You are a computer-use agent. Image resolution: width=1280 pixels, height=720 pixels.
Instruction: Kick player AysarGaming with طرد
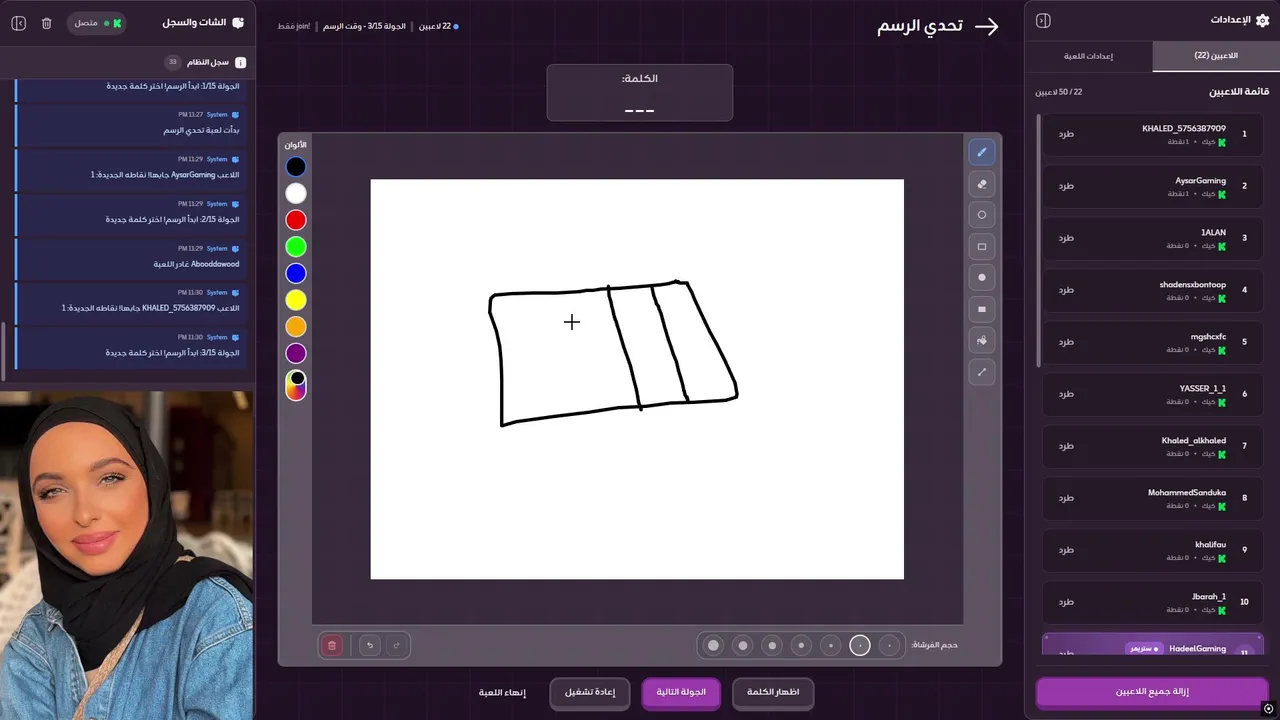[x=1066, y=186]
